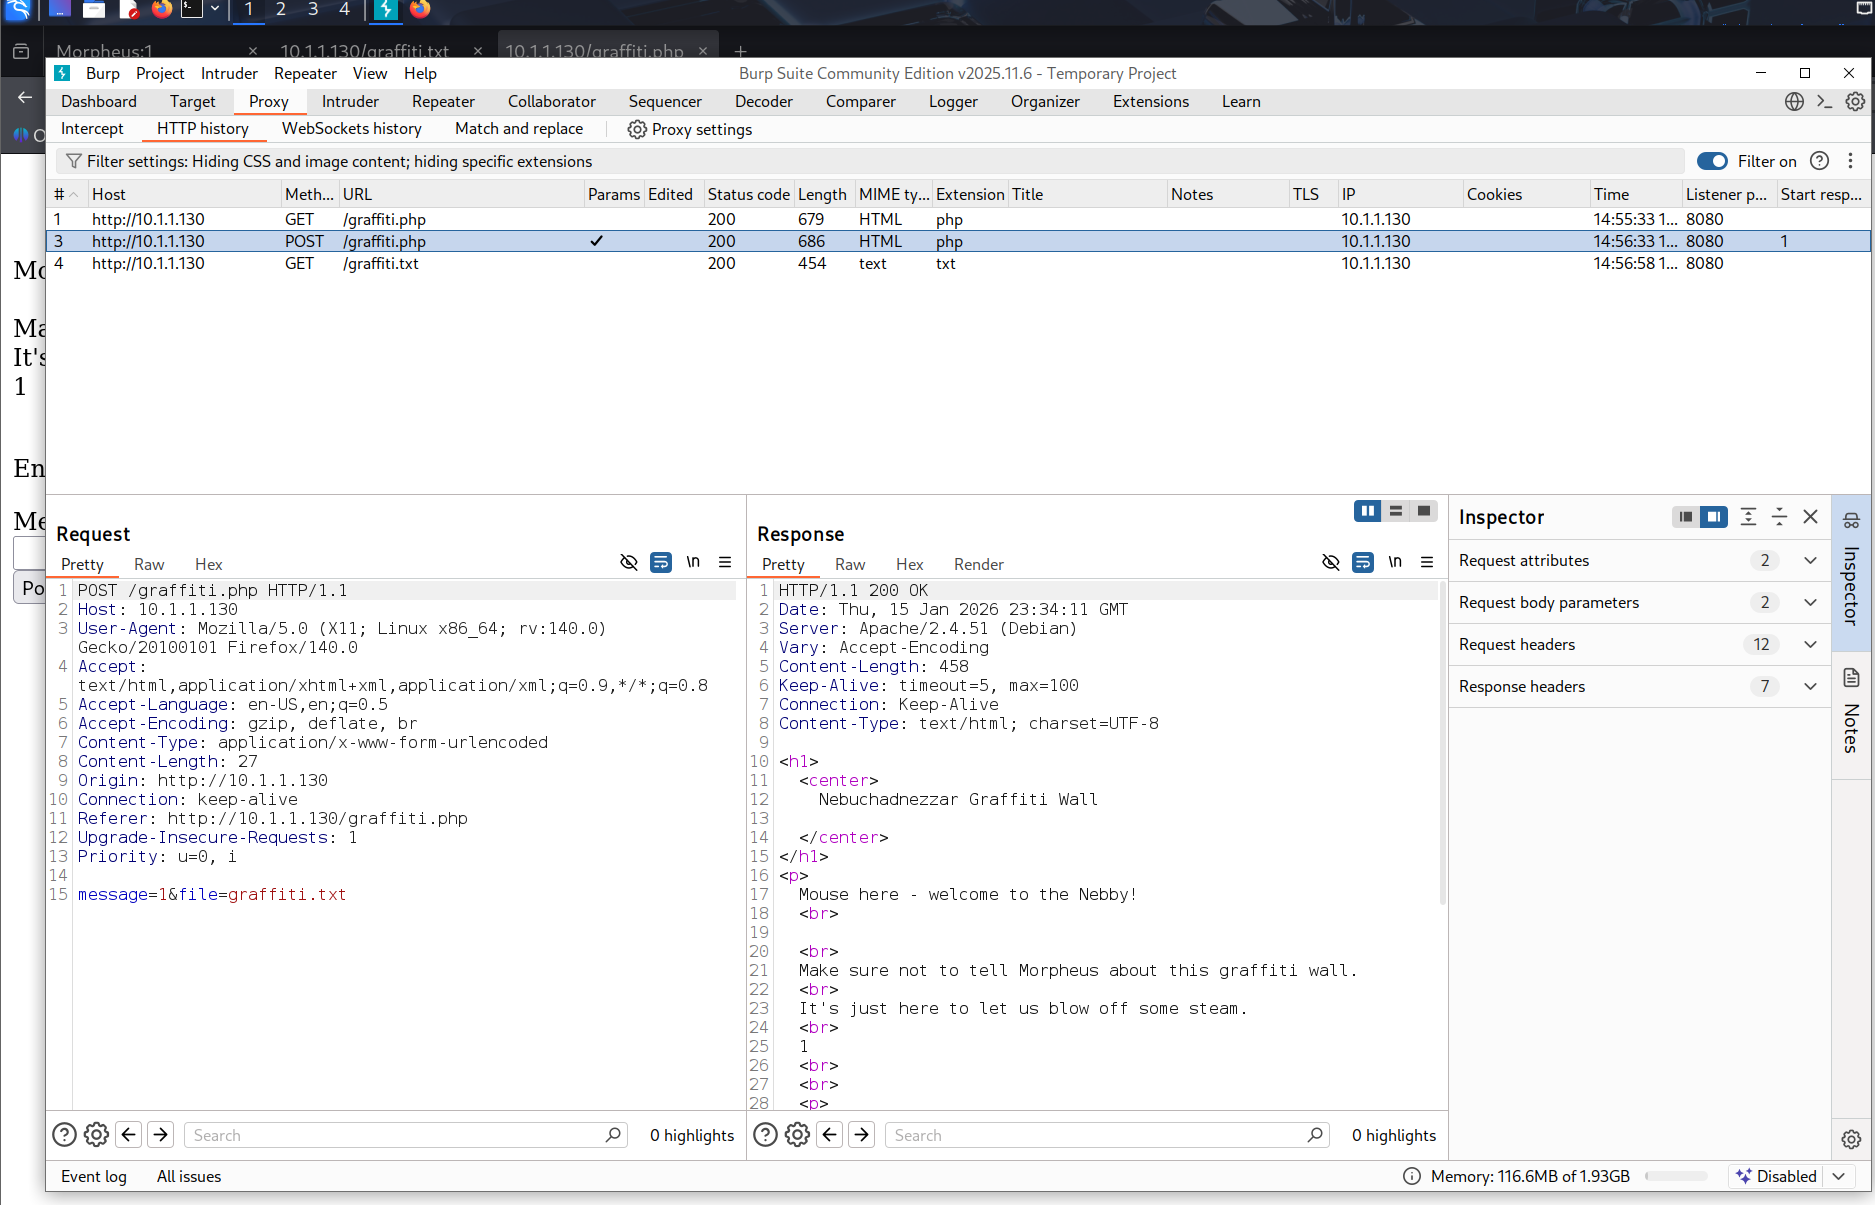
Task: Click the filter funnel icon
Action: click(73, 161)
